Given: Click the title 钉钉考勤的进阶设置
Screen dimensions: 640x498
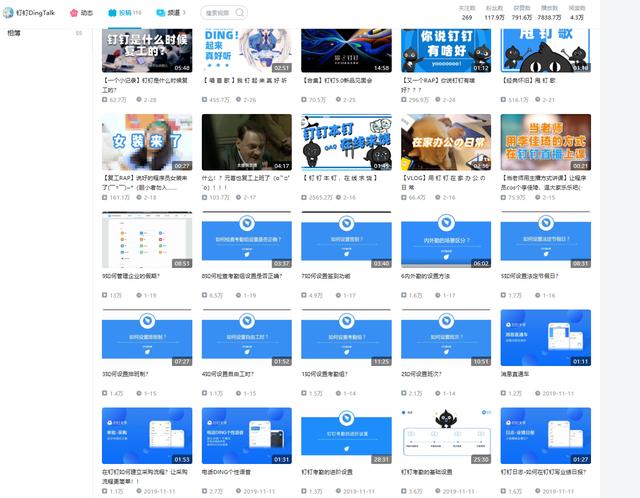Looking at the screenshot, I should [327, 472].
